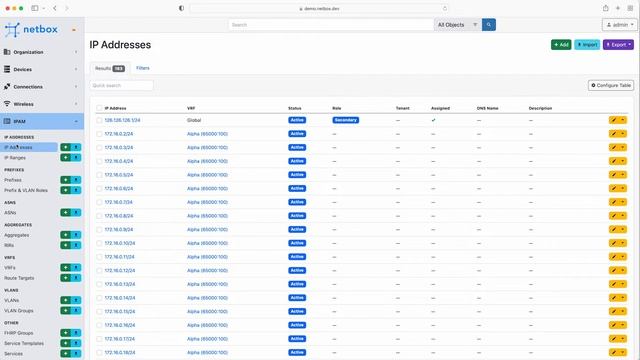The image size is (640, 360).
Task: Check the box for 172.16.0.4/24
Action: tap(99, 161)
